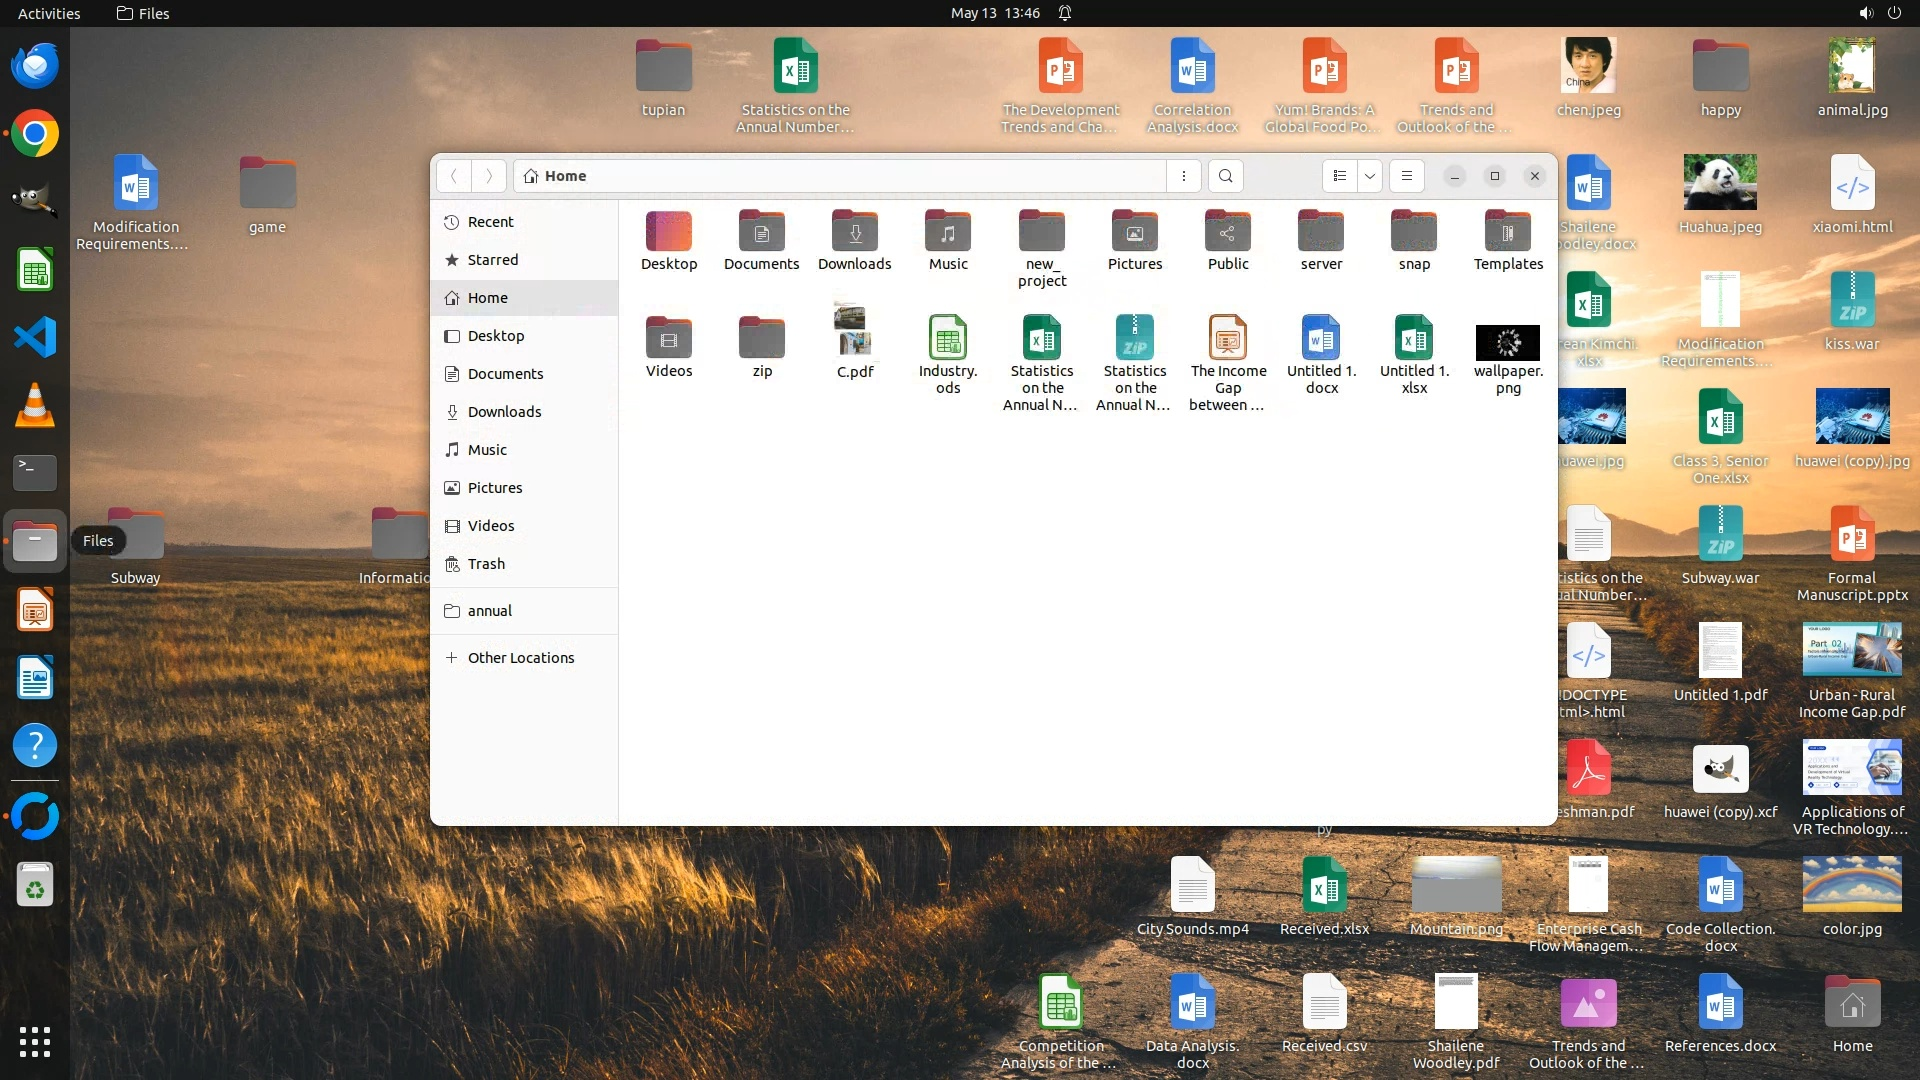Open the hamburger main menu
This screenshot has height=1080, width=1920.
[1407, 176]
